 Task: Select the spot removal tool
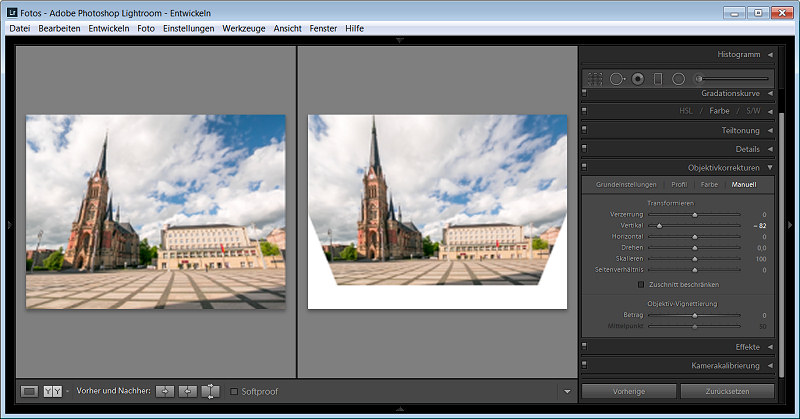tap(617, 78)
